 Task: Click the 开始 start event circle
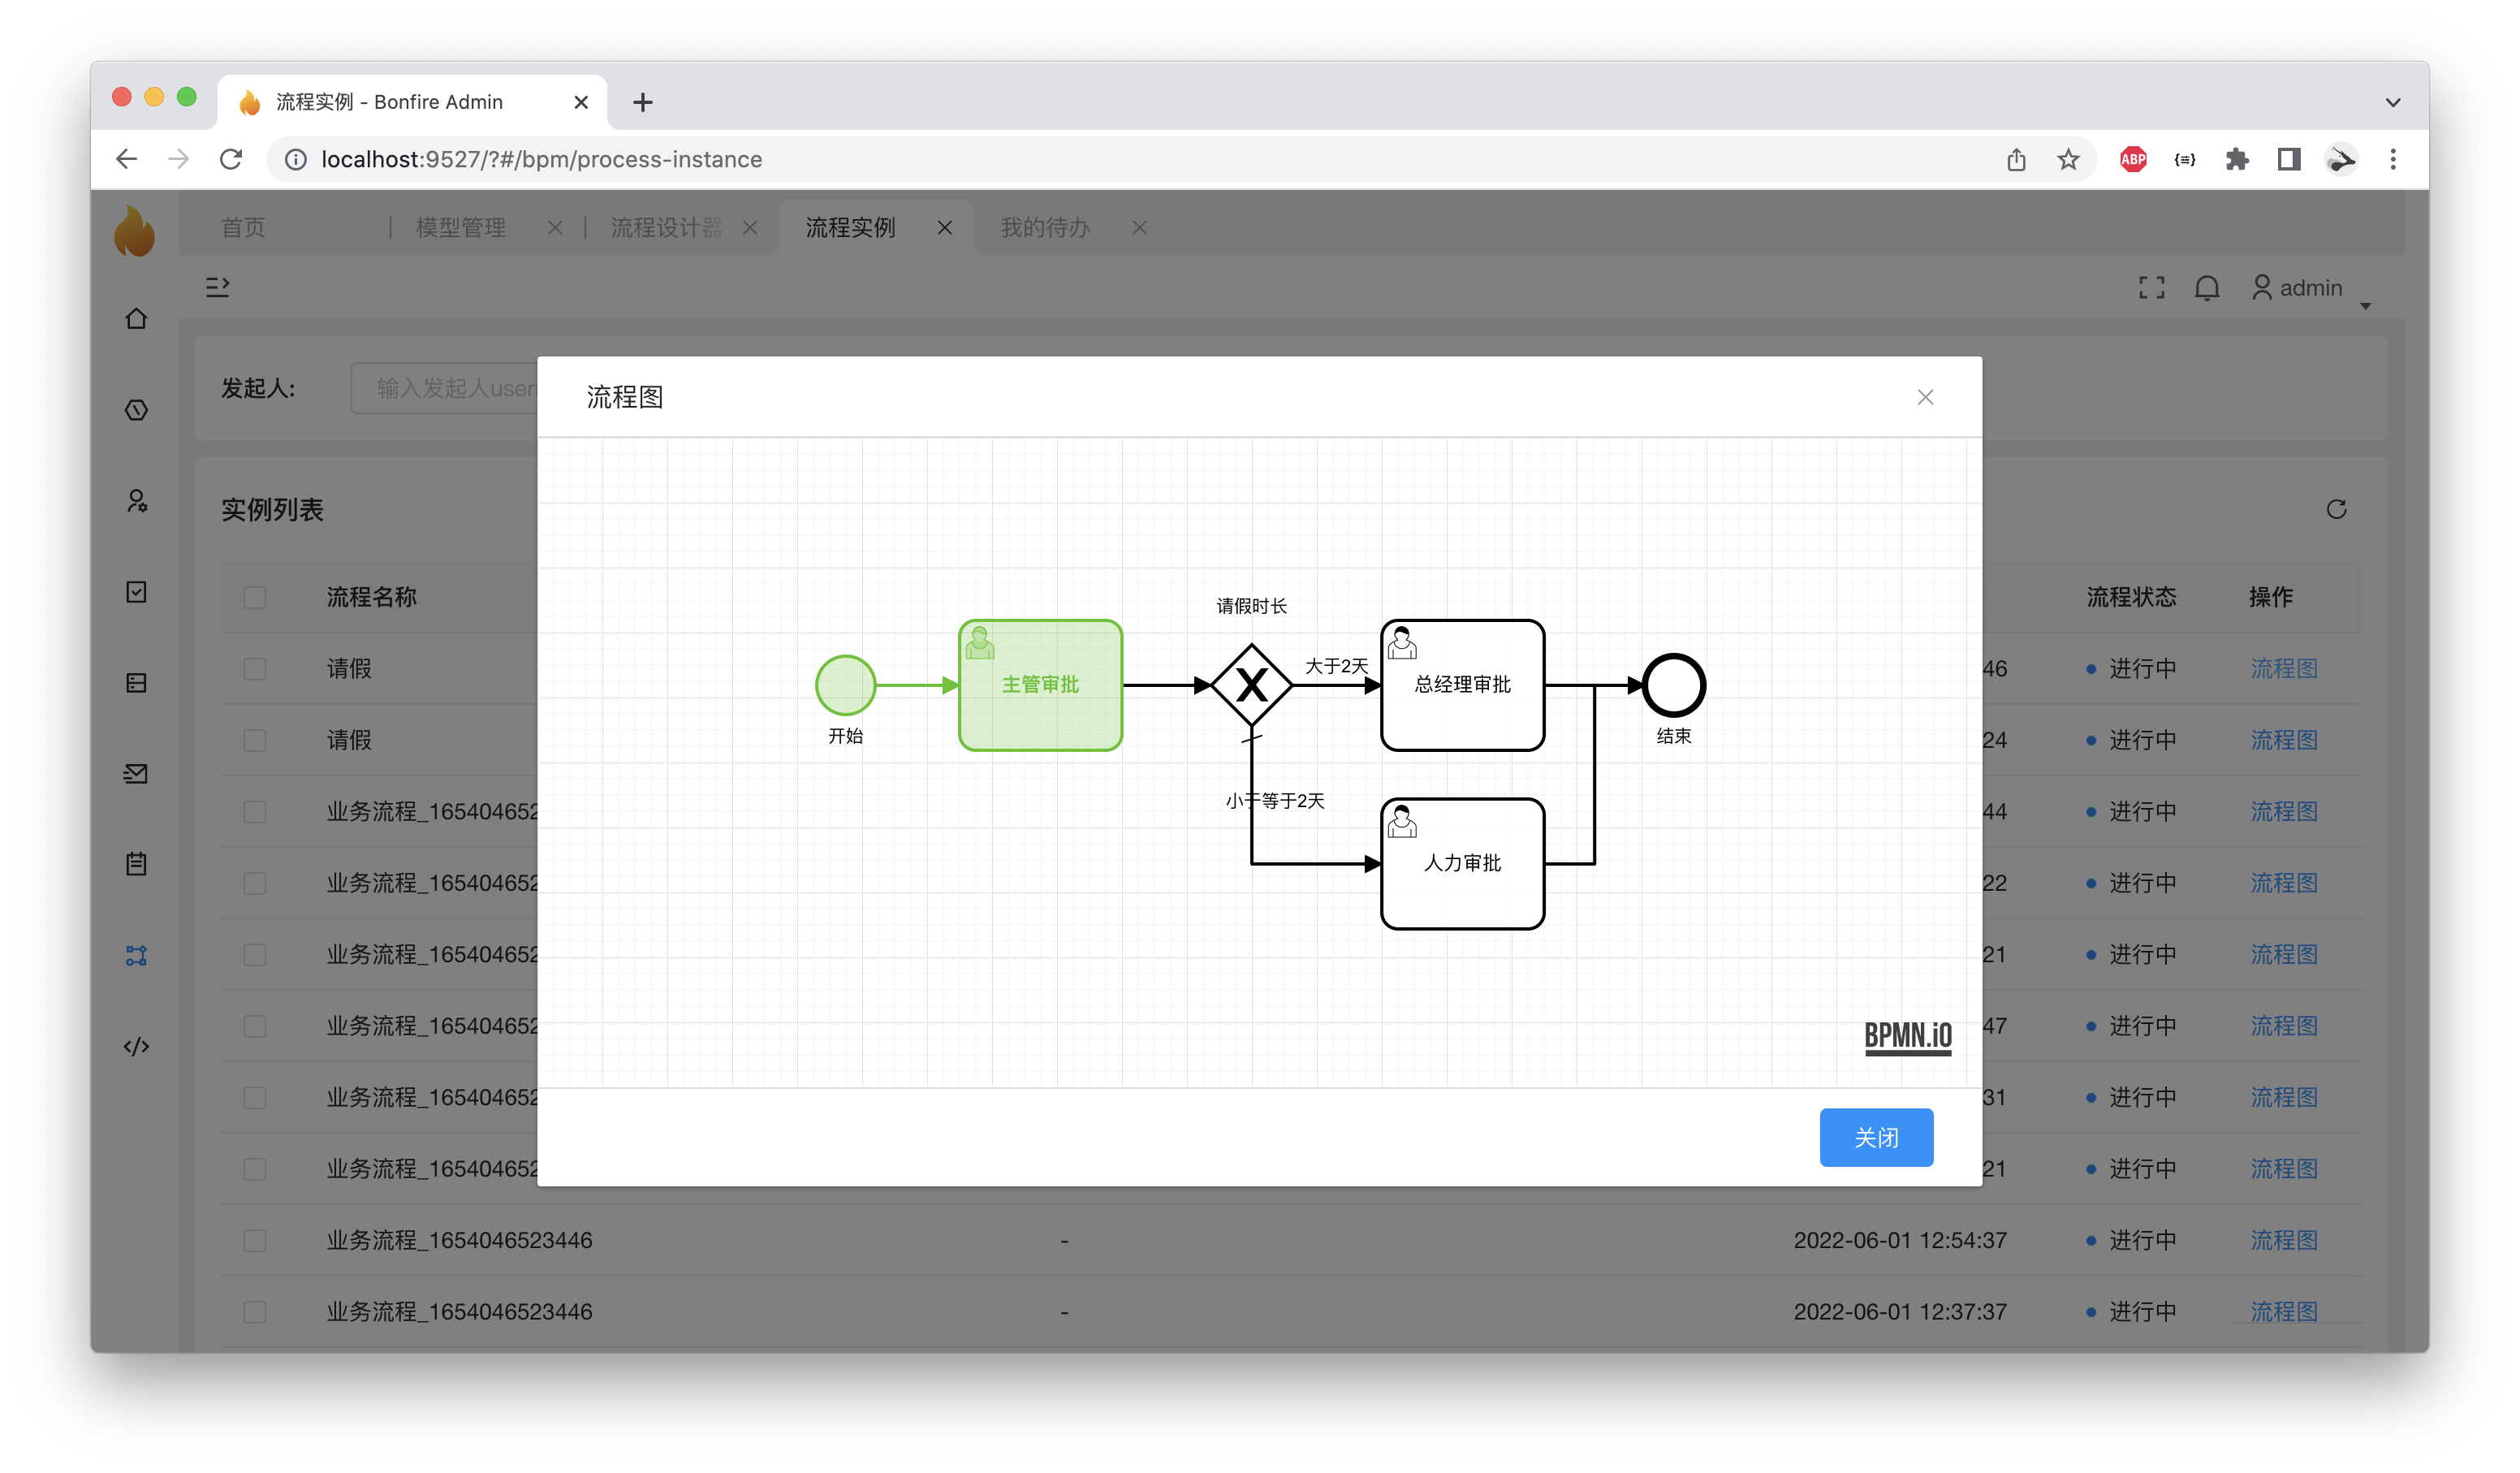(x=845, y=685)
